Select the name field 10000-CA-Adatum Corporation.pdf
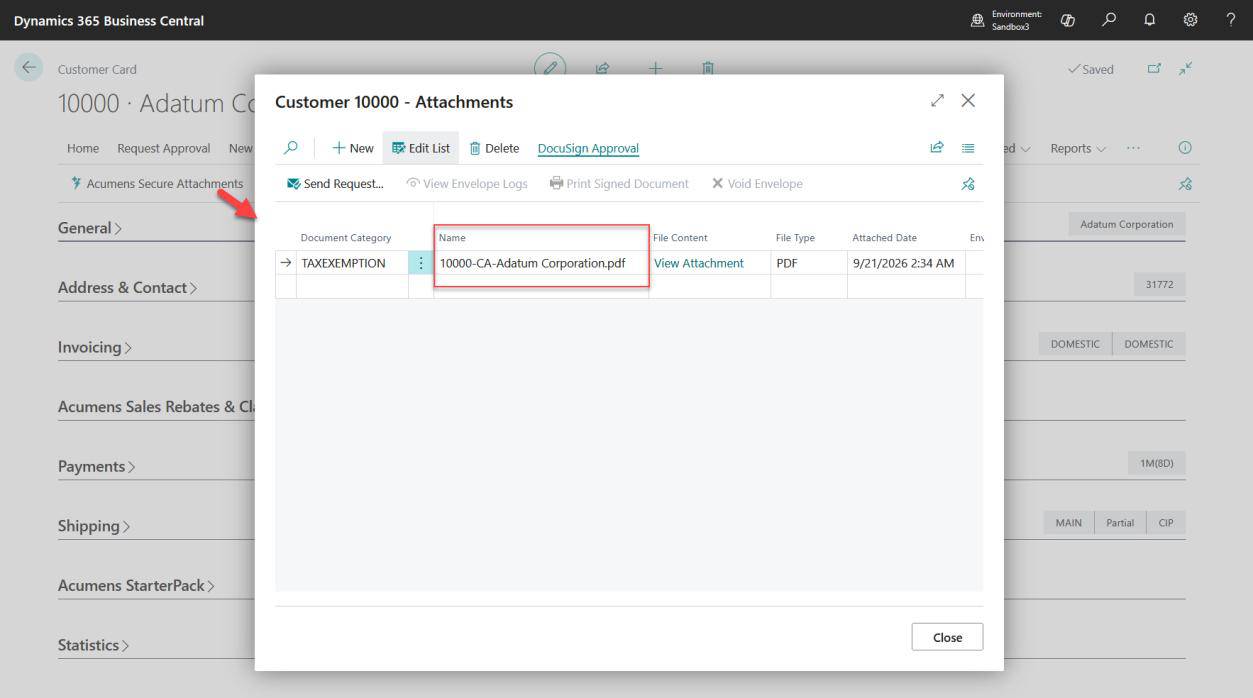Image resolution: width=1253 pixels, height=698 pixels. coord(541,263)
